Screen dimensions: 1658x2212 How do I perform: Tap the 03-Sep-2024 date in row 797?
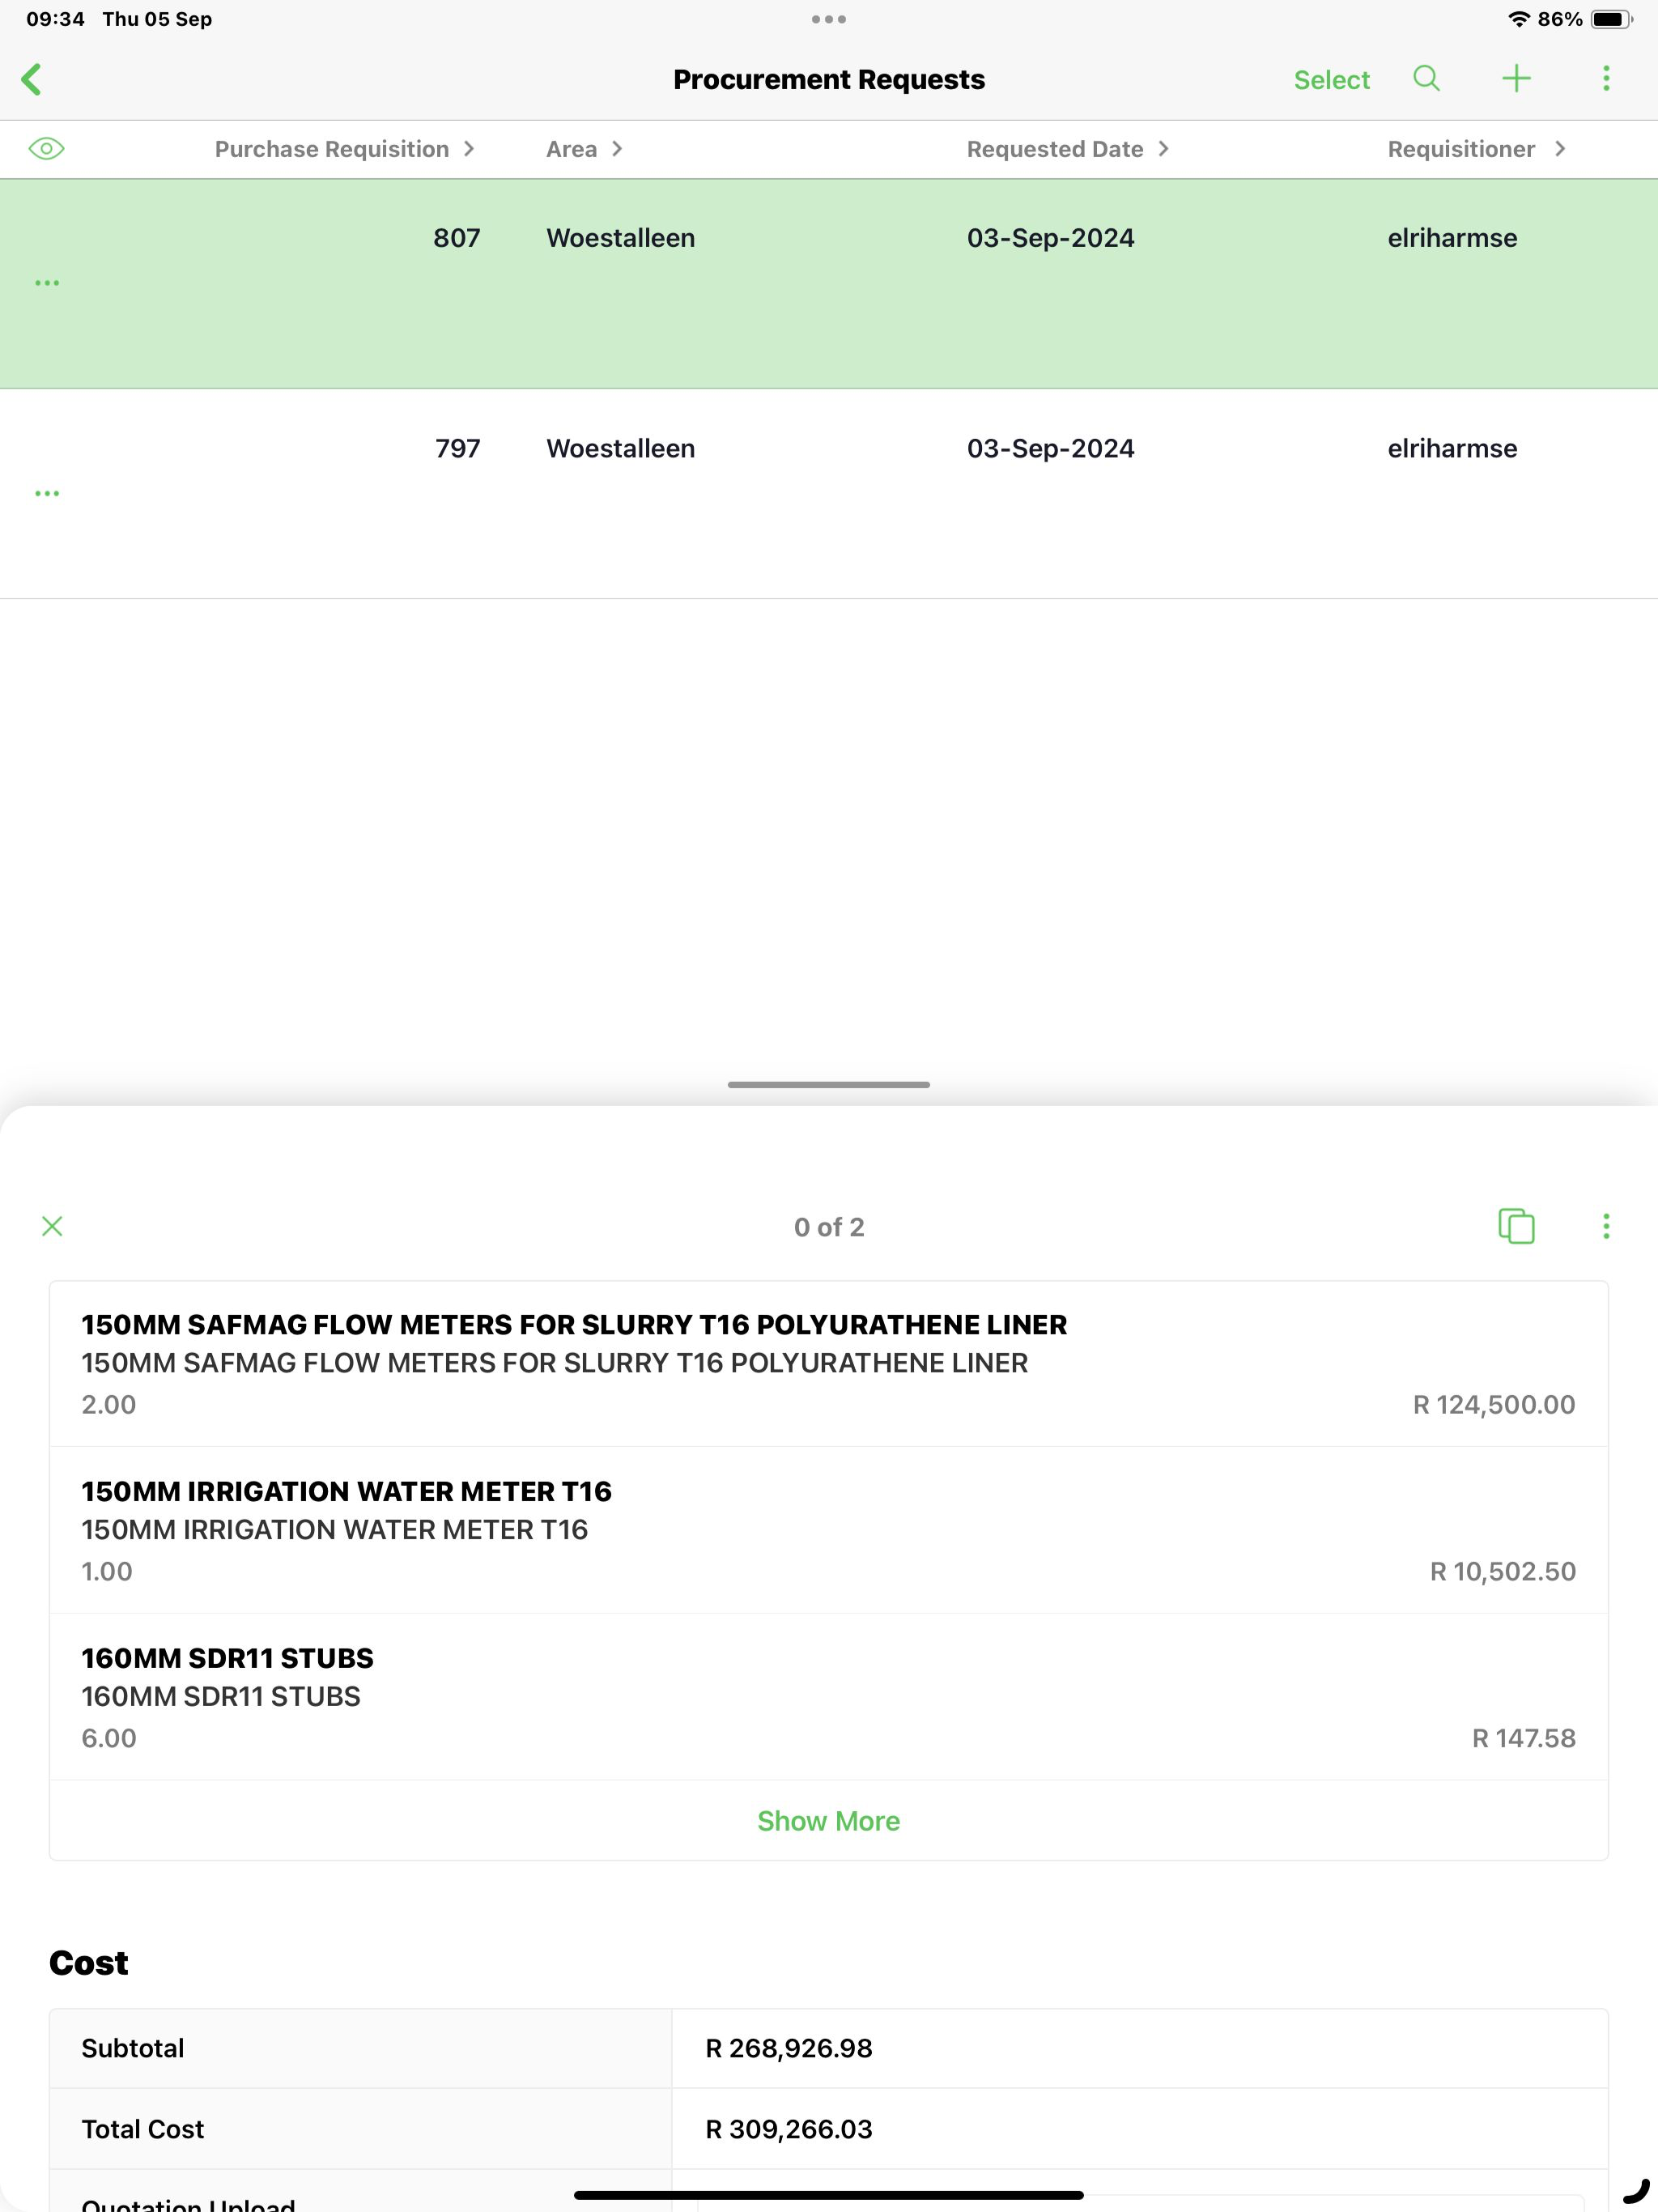click(1051, 448)
